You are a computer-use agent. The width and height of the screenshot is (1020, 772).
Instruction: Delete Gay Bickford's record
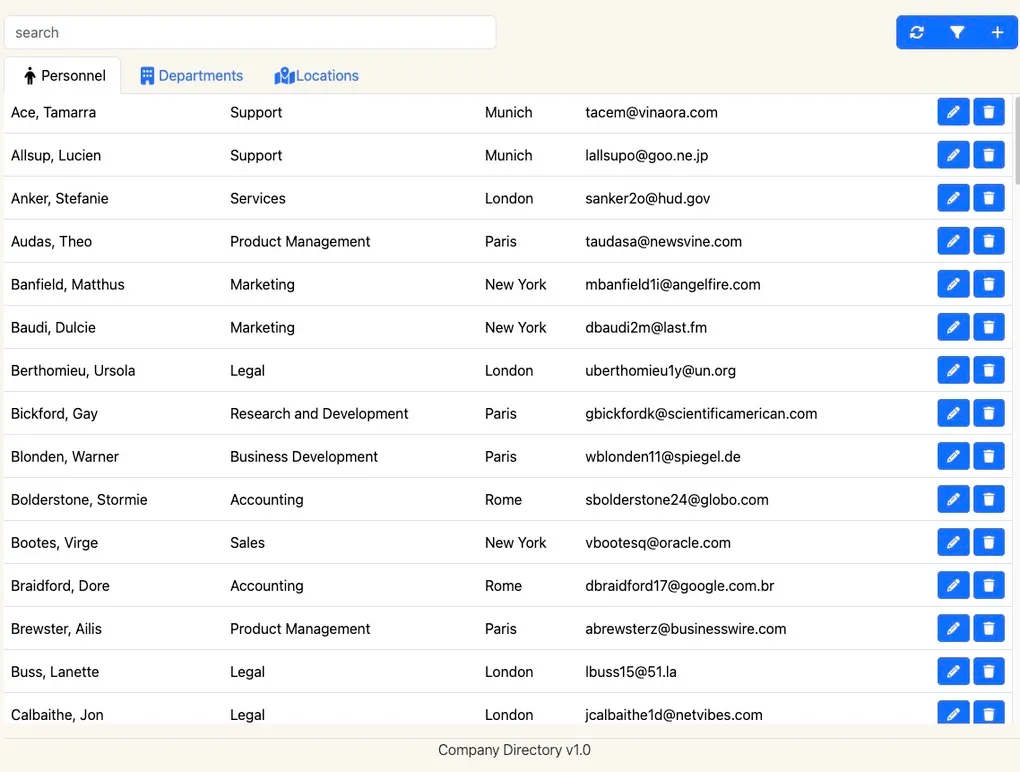[x=989, y=414]
